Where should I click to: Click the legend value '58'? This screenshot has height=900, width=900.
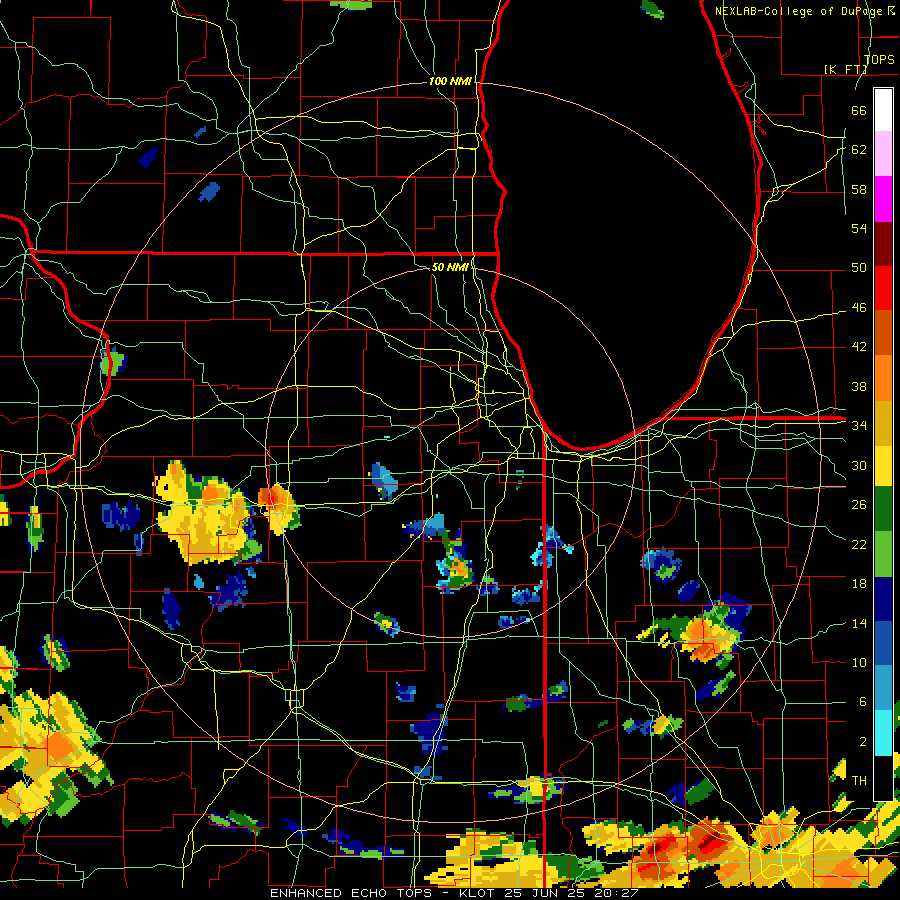[x=859, y=189]
